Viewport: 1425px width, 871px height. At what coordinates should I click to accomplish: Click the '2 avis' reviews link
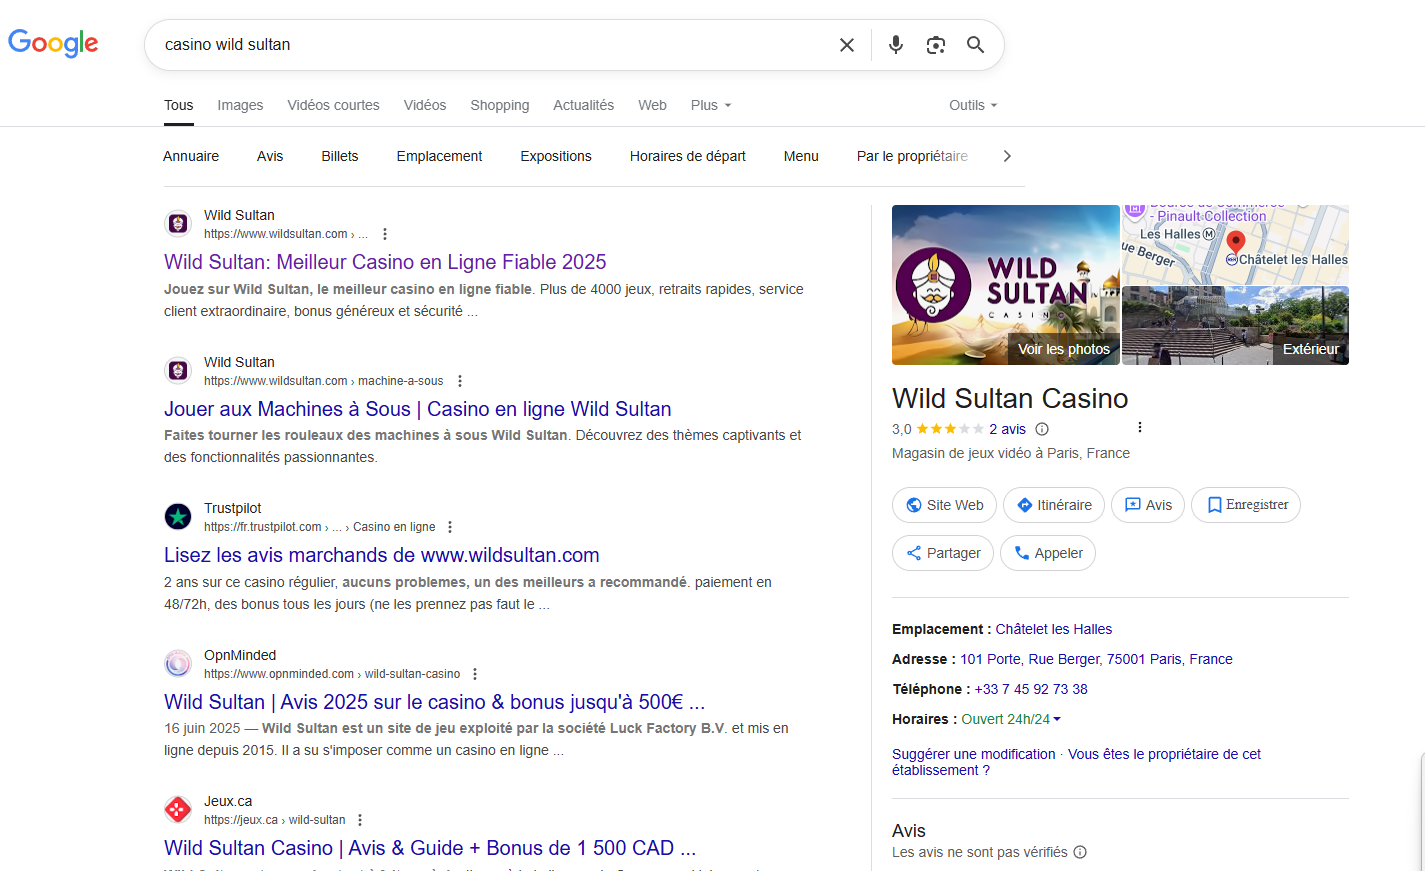coord(1007,429)
